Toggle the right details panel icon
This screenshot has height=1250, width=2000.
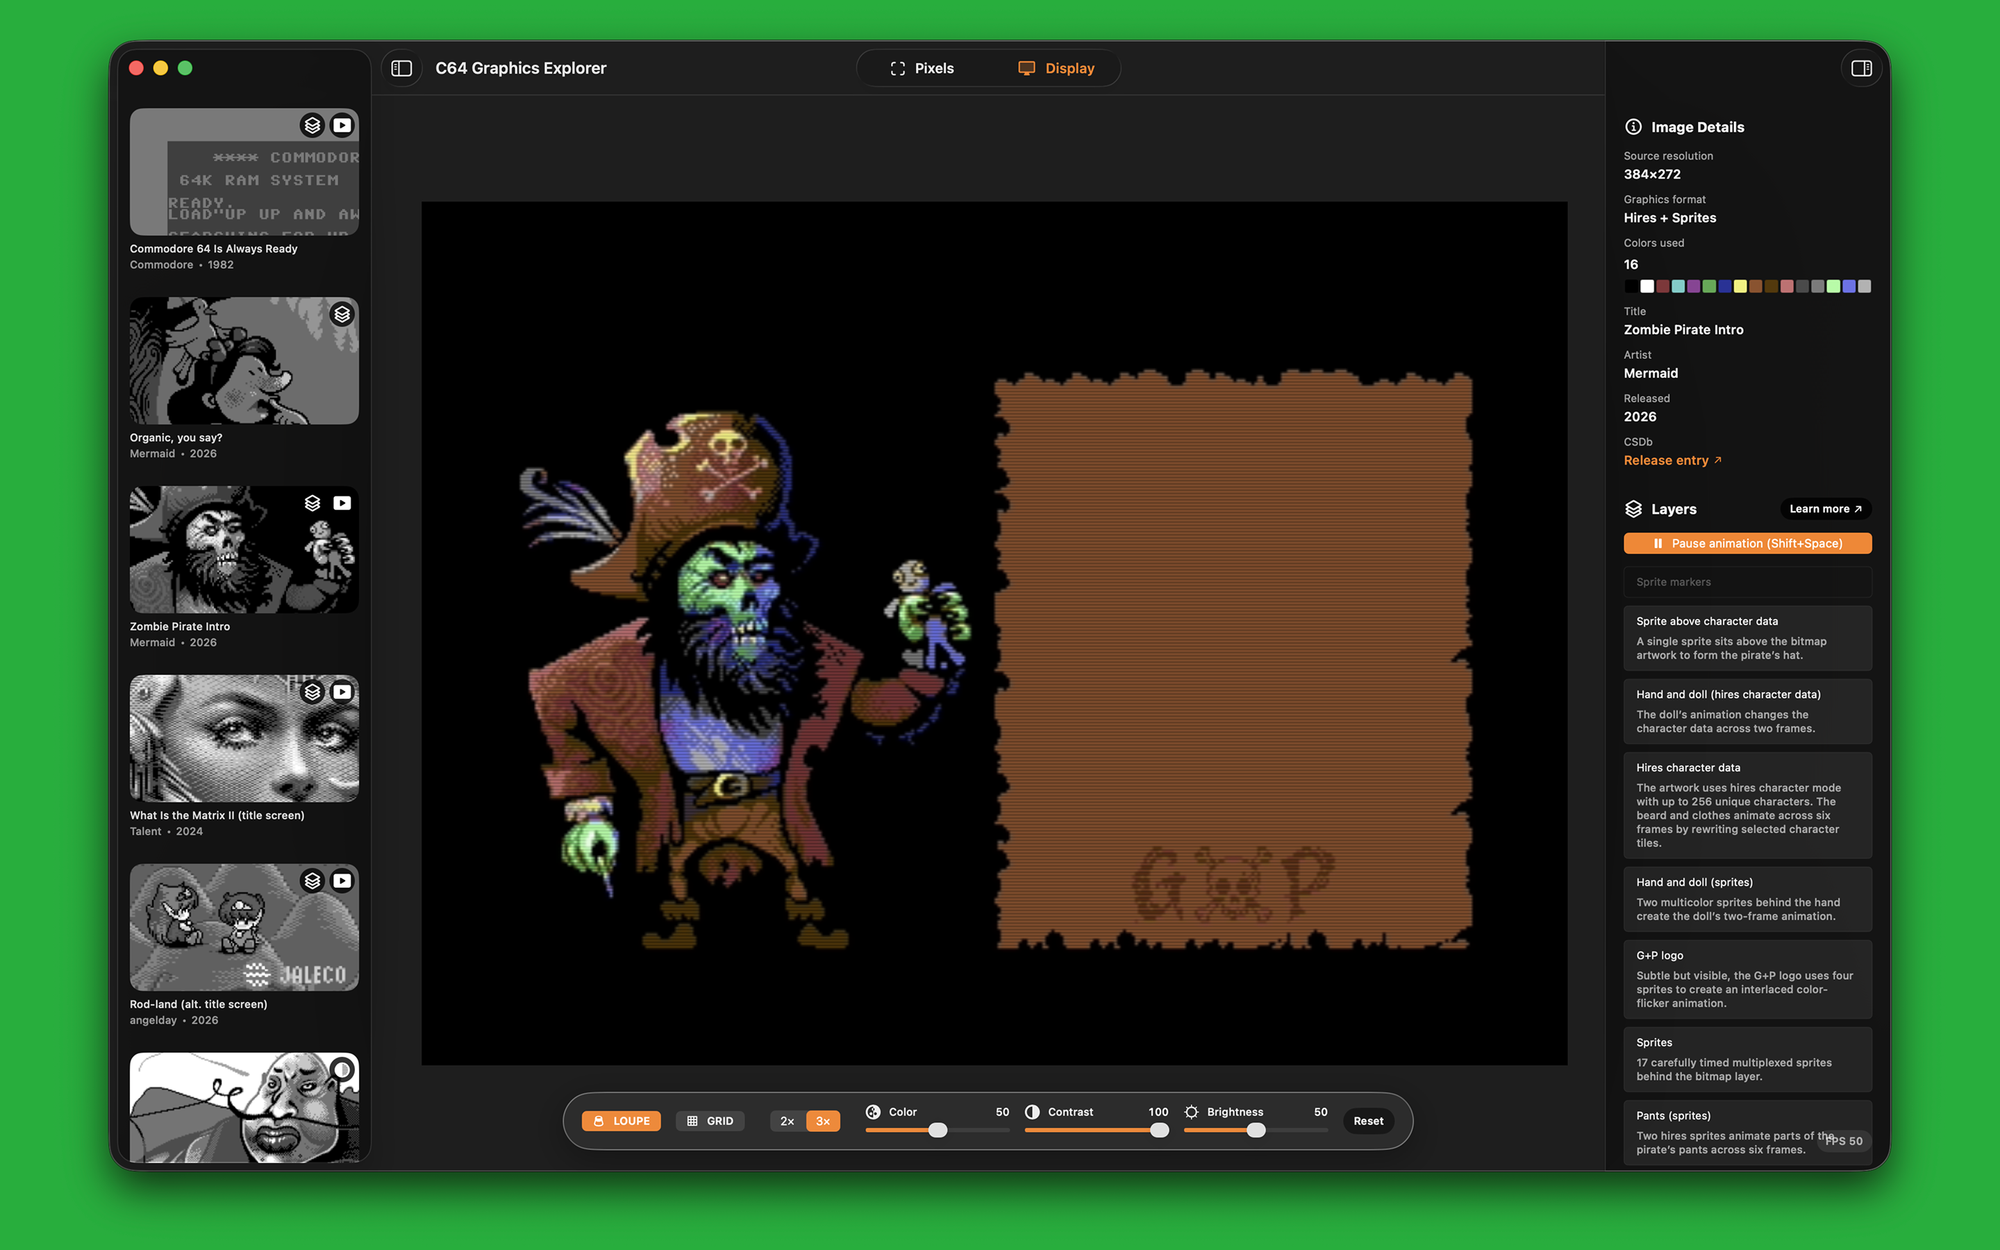coord(1861,68)
